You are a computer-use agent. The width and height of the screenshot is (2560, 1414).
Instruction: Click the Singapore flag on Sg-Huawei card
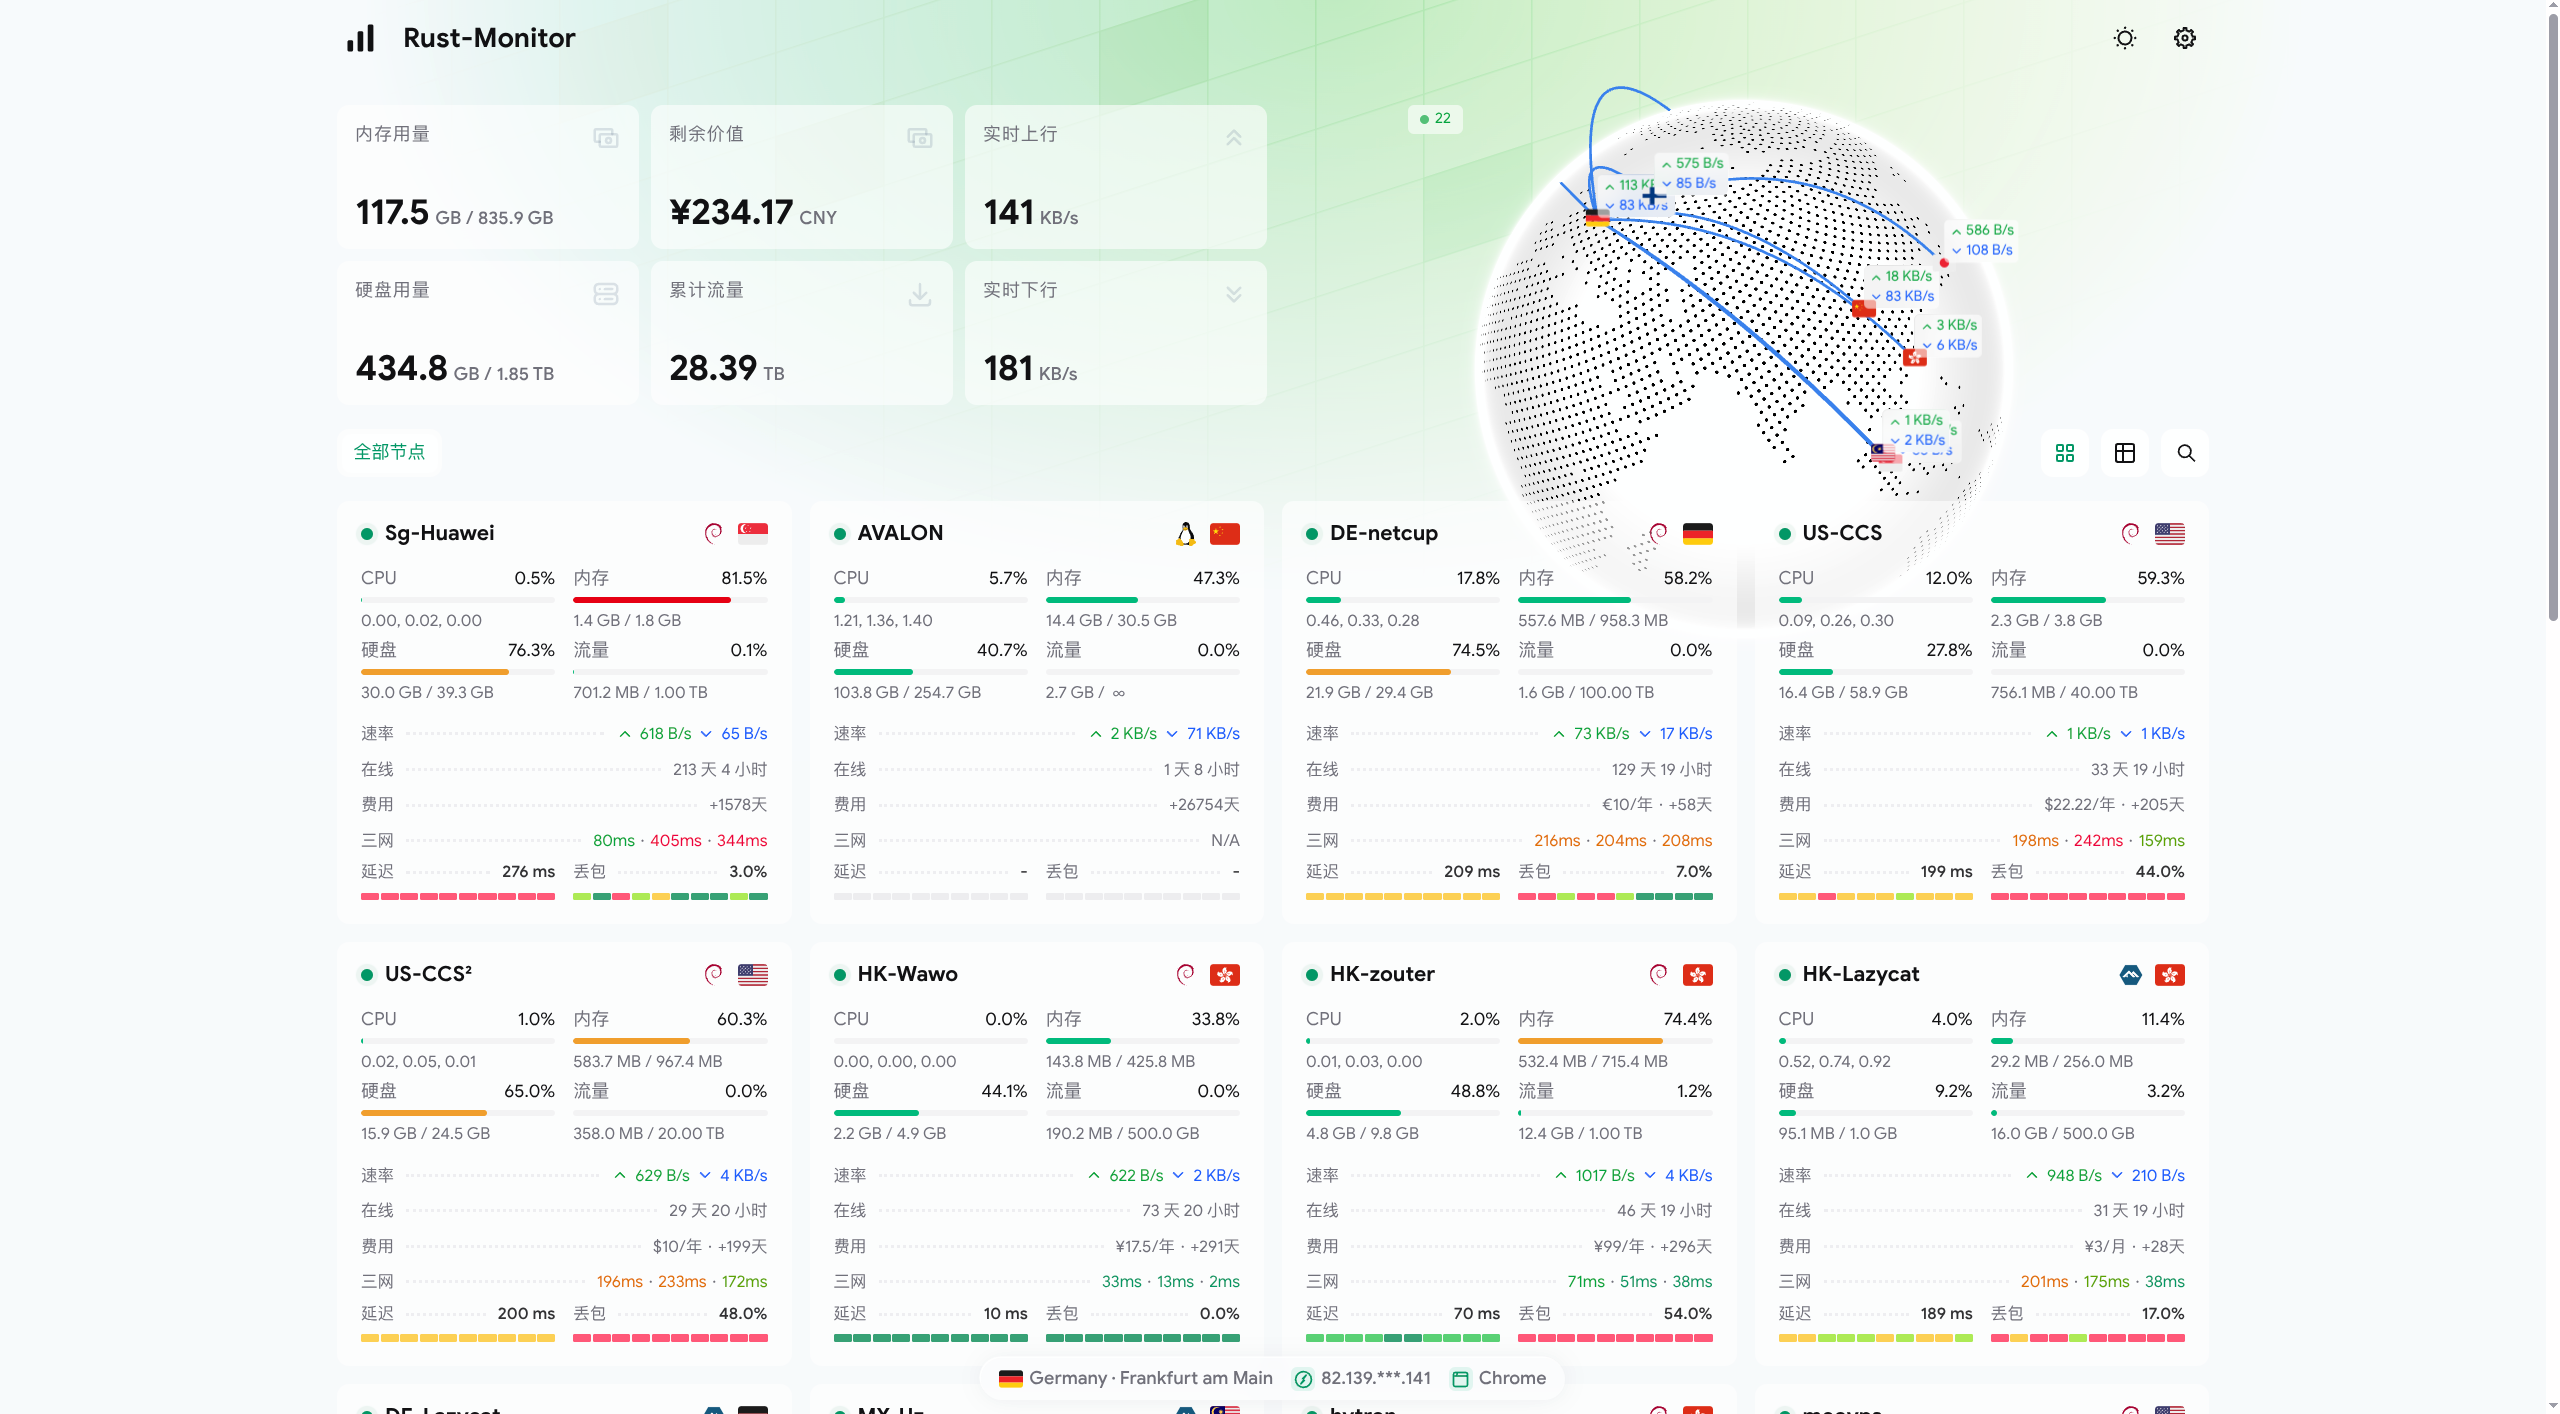753,534
